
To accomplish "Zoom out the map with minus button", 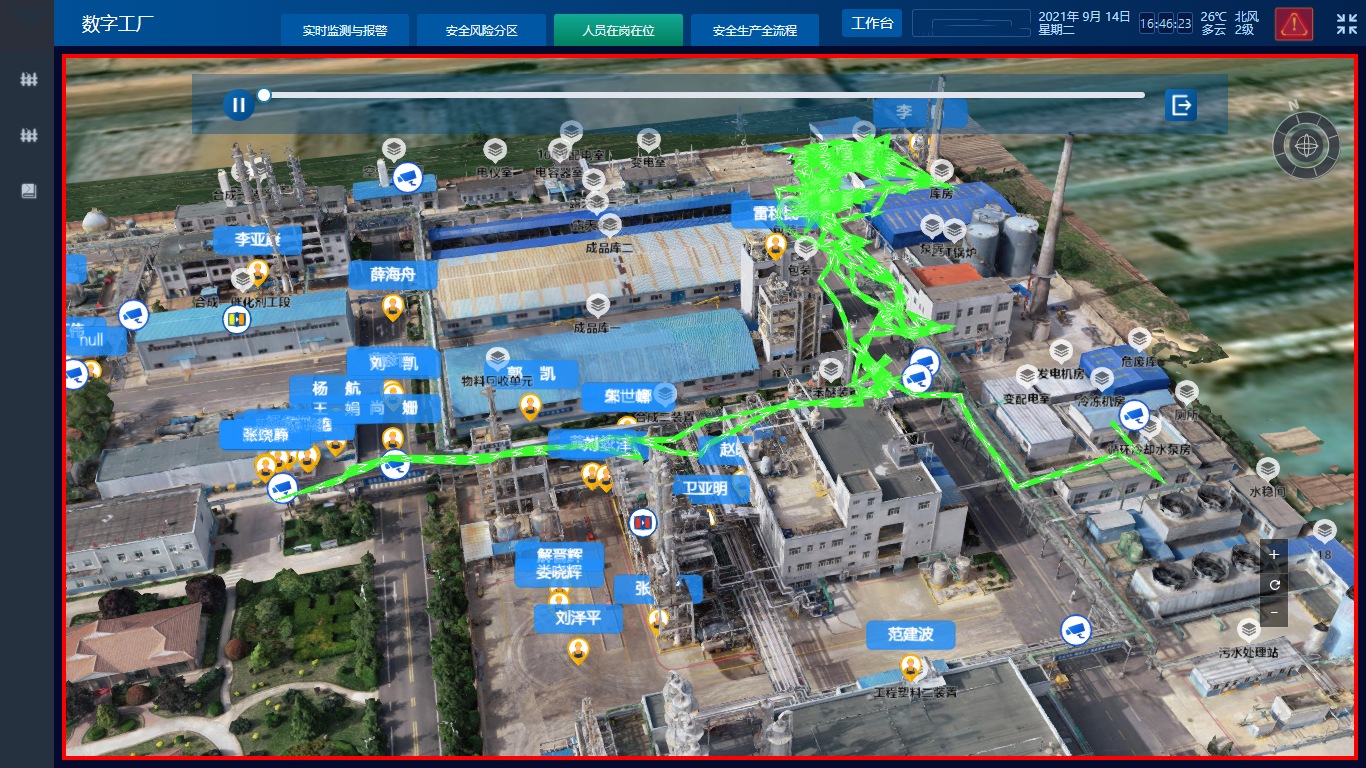I will pyautogui.click(x=1273, y=612).
